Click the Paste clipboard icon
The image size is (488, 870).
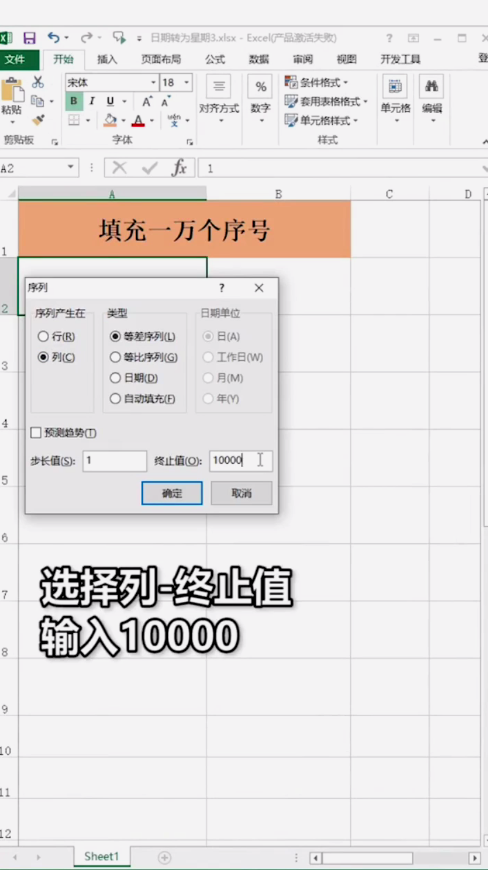12,89
